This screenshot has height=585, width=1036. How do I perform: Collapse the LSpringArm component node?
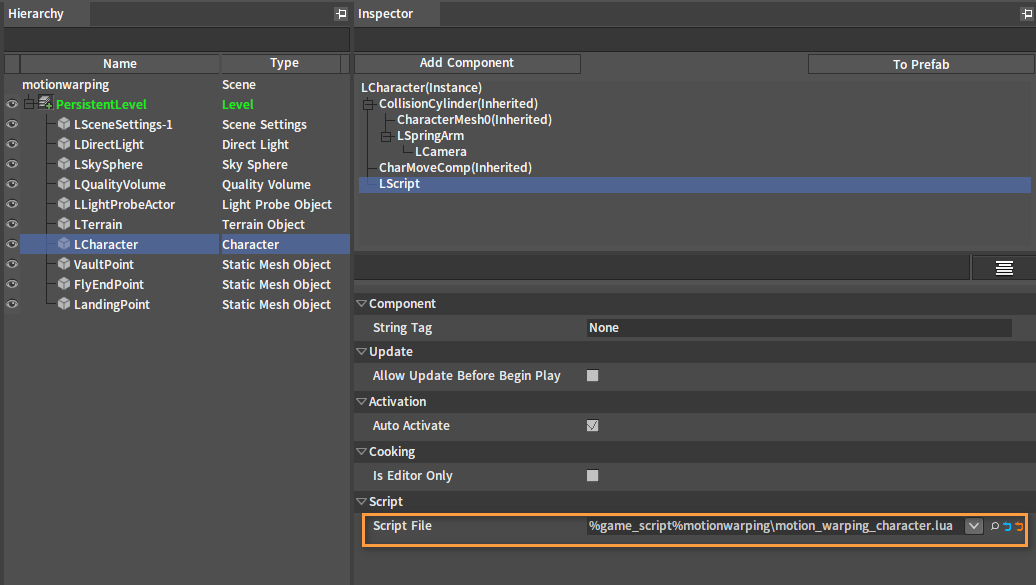[387, 136]
